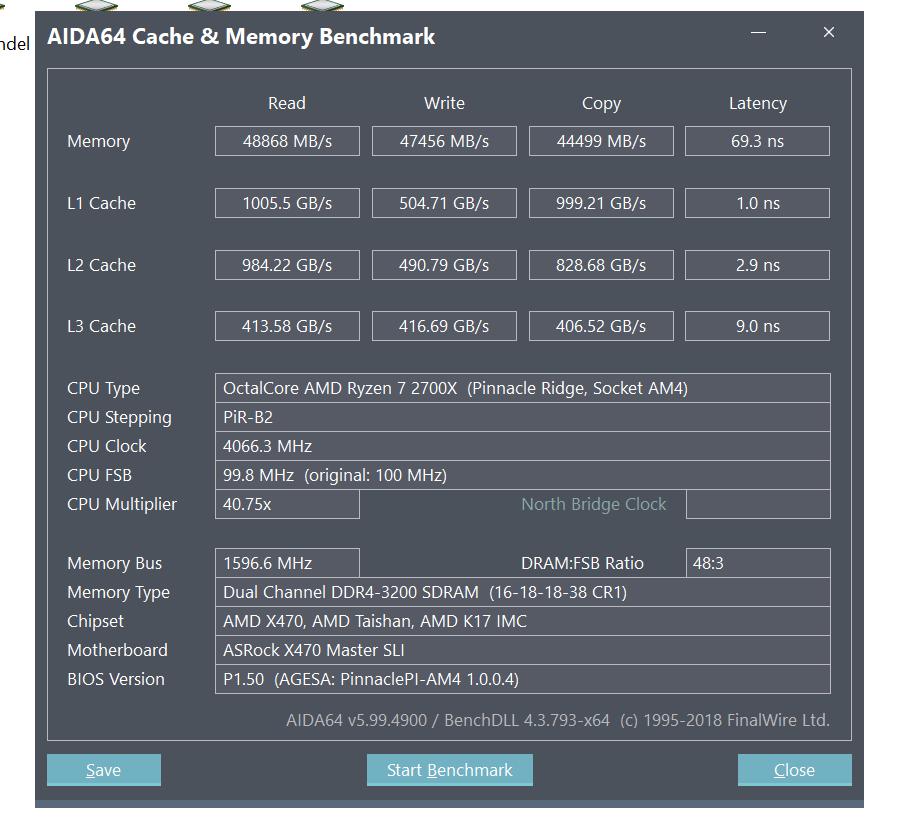Select the CPU Type field
This screenshot has width=907, height=818.
[x=522, y=388]
